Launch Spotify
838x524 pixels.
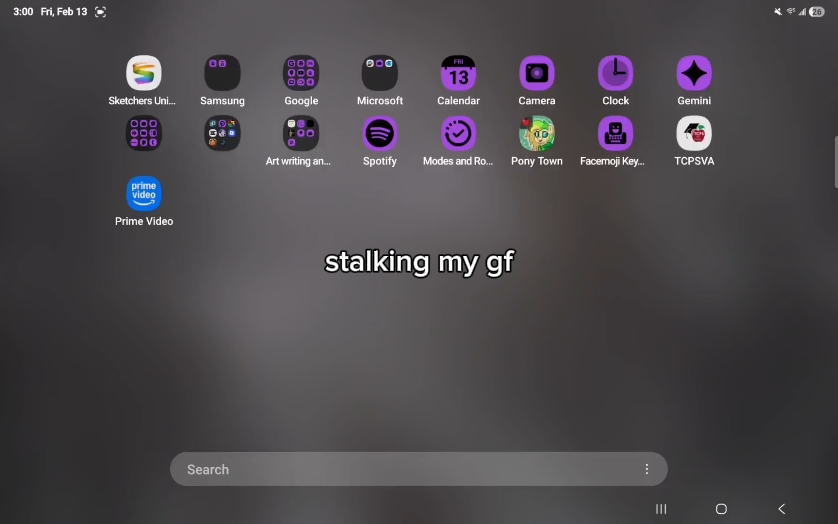(379, 133)
